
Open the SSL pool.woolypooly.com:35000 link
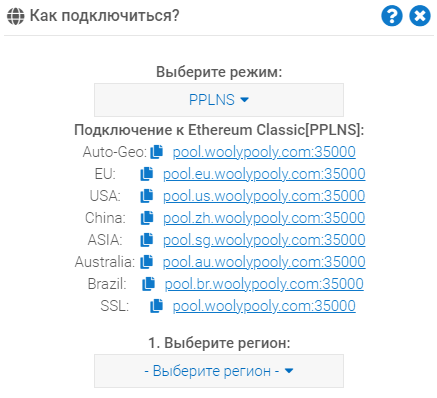(264, 306)
